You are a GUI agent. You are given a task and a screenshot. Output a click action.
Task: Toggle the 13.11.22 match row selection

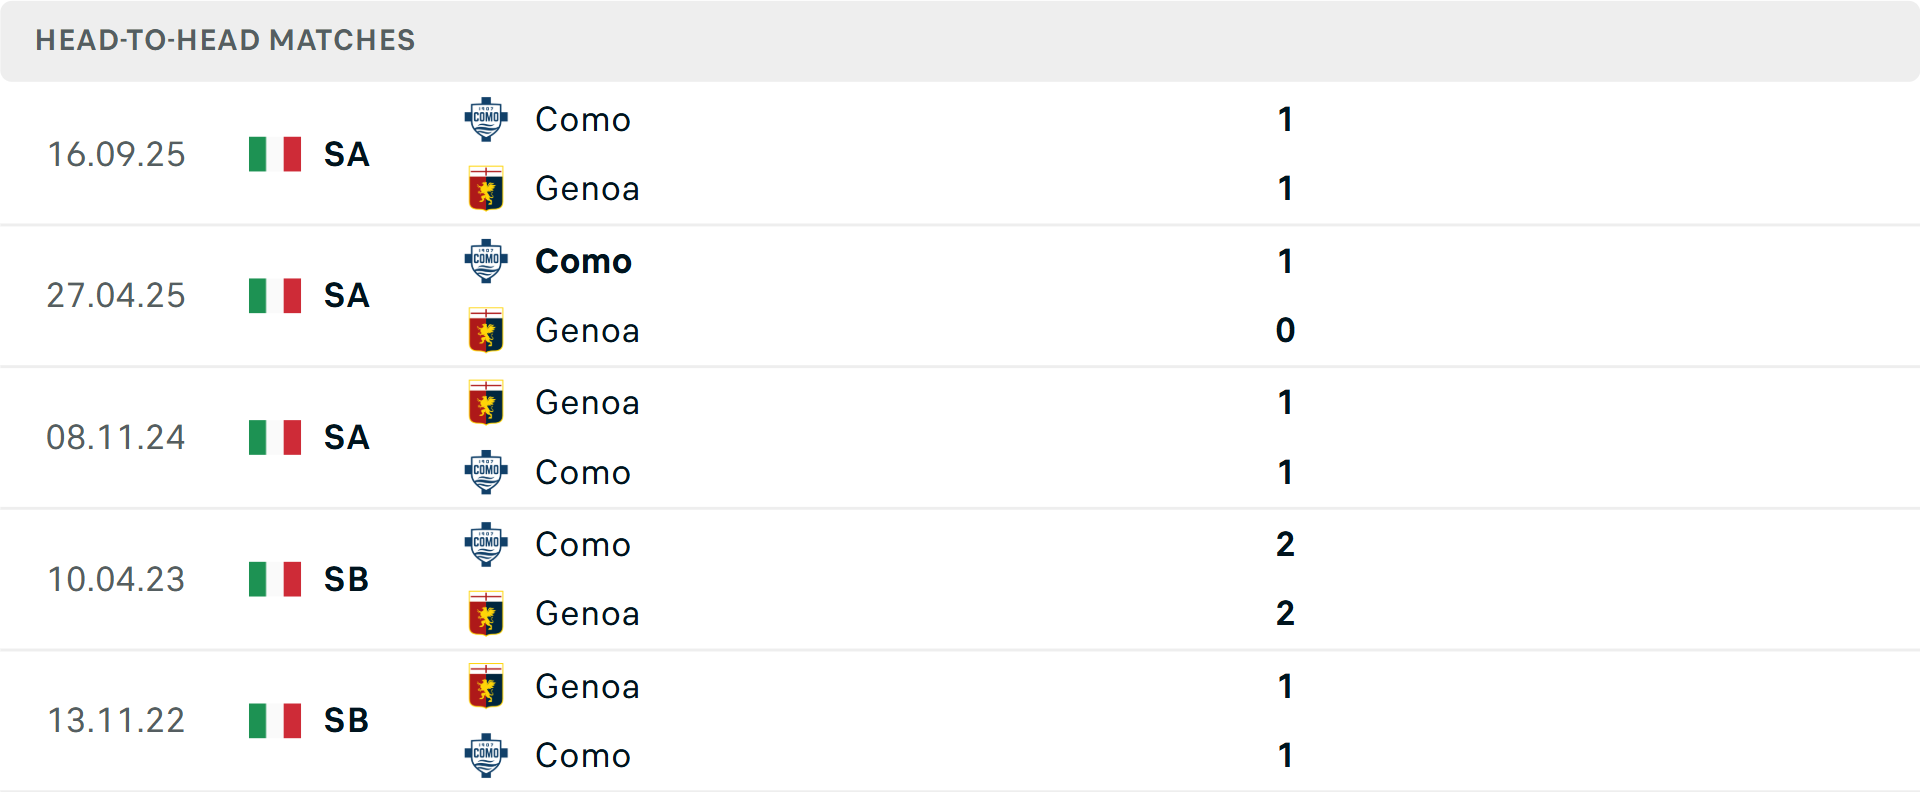click(x=960, y=720)
